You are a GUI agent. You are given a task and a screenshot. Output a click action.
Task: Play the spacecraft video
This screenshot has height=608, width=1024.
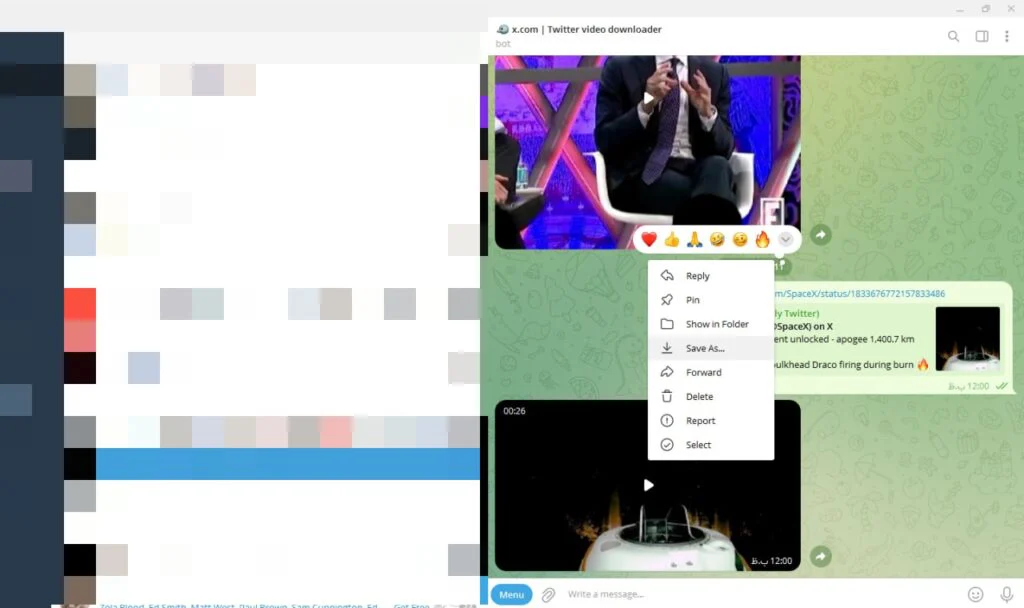648,484
